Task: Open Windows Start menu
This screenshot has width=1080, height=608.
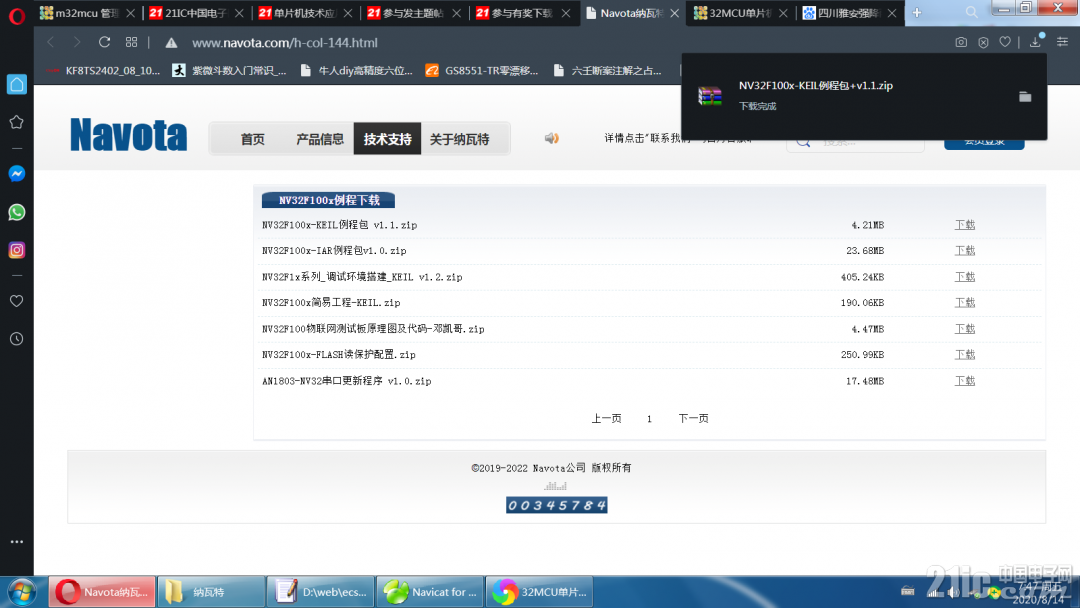Action: [21, 592]
